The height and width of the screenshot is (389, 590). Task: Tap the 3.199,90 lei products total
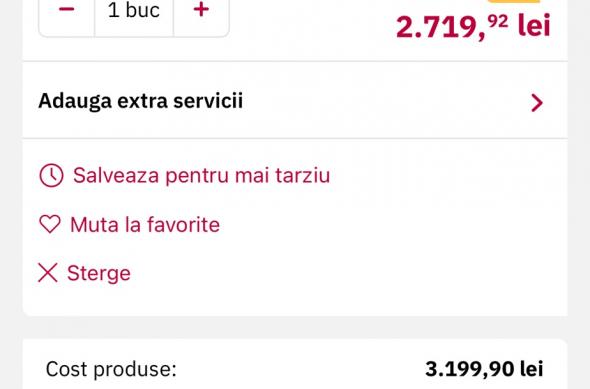pyautogui.click(x=484, y=369)
